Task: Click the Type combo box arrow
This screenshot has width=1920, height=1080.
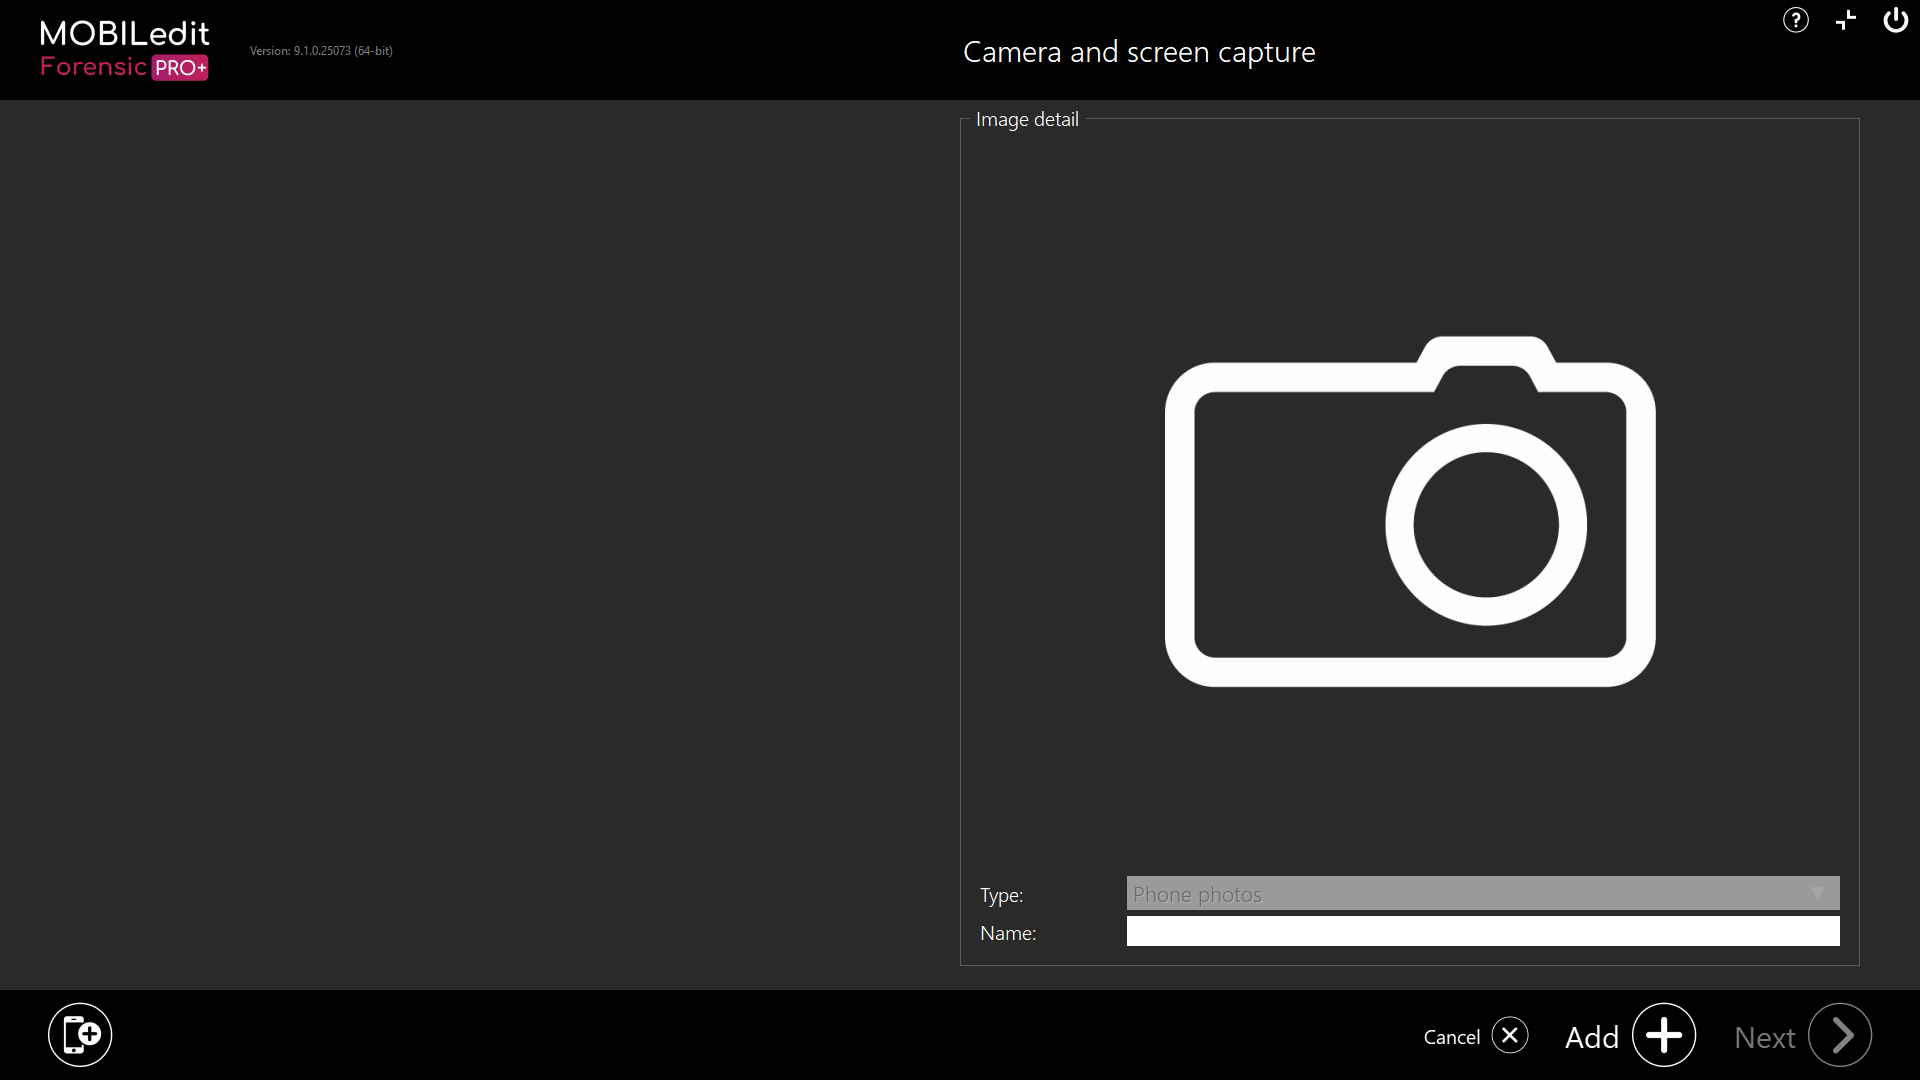Action: tap(1817, 893)
